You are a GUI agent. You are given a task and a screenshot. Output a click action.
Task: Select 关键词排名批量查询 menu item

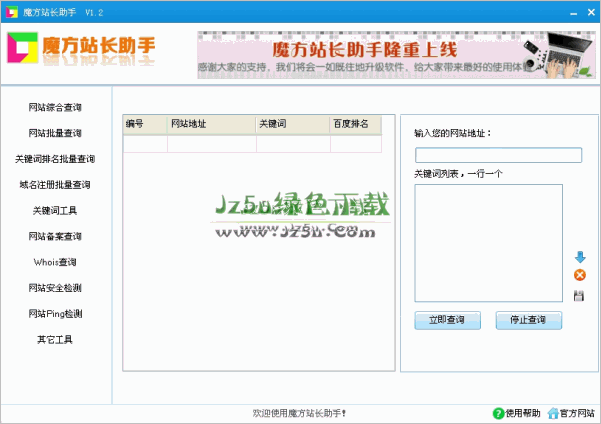[55, 159]
